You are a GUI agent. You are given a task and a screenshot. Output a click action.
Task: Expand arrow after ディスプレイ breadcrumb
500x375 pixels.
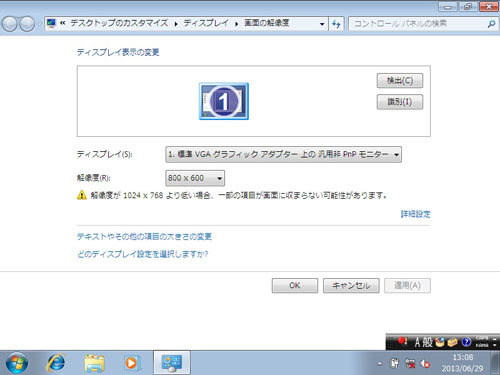[x=236, y=24]
